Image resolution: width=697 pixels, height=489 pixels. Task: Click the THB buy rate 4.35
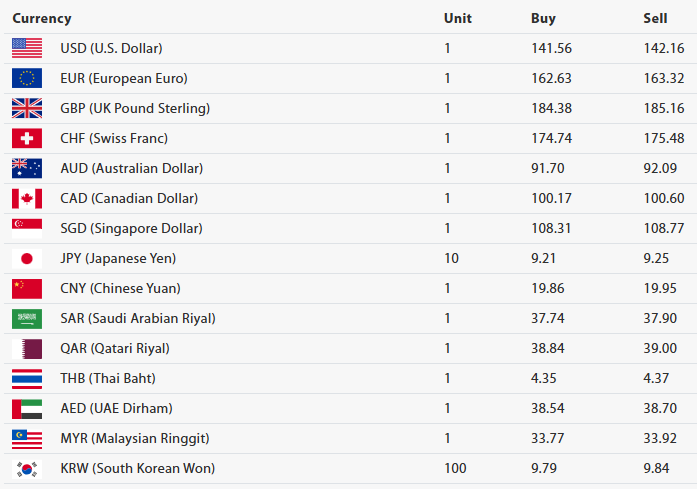545,378
